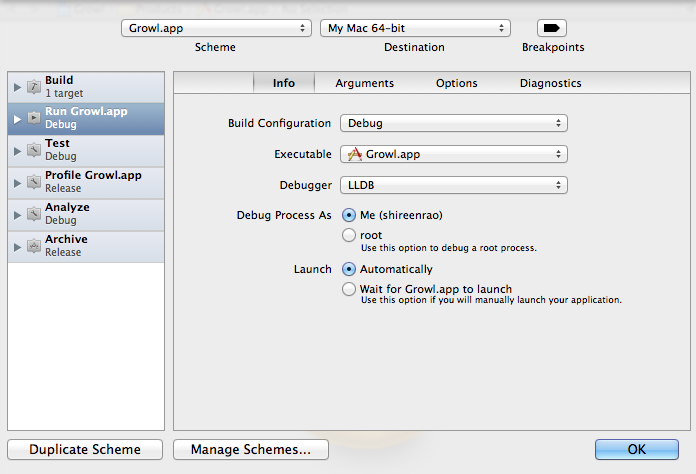This screenshot has height=474, width=696.
Task: Click the Duplicate Scheme button
Action: click(85, 450)
